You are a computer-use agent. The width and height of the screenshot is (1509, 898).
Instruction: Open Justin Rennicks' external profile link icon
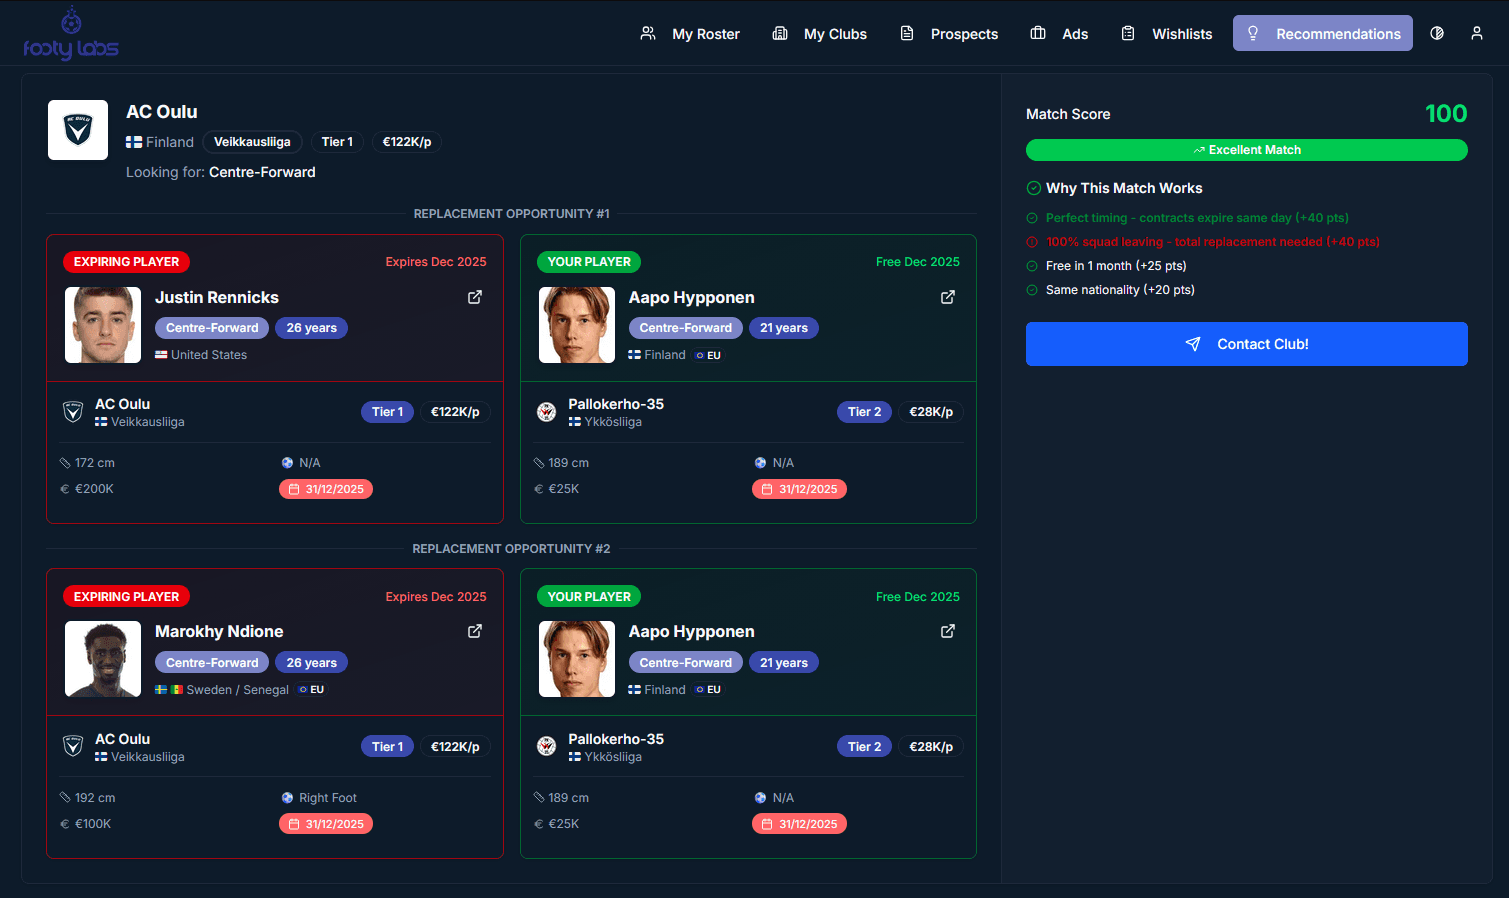475,297
